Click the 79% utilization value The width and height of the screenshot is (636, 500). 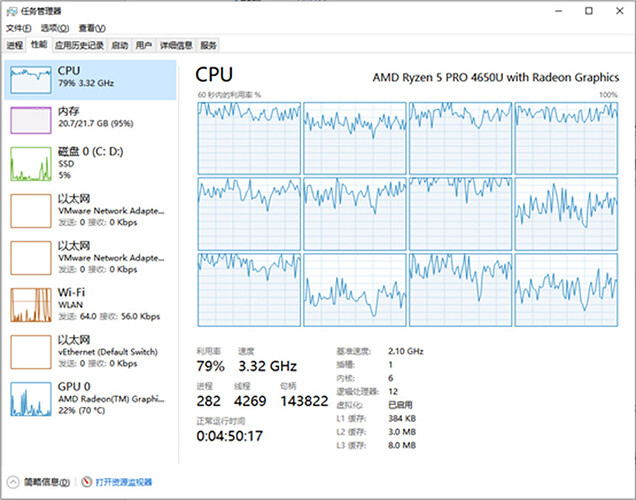pyautogui.click(x=211, y=366)
